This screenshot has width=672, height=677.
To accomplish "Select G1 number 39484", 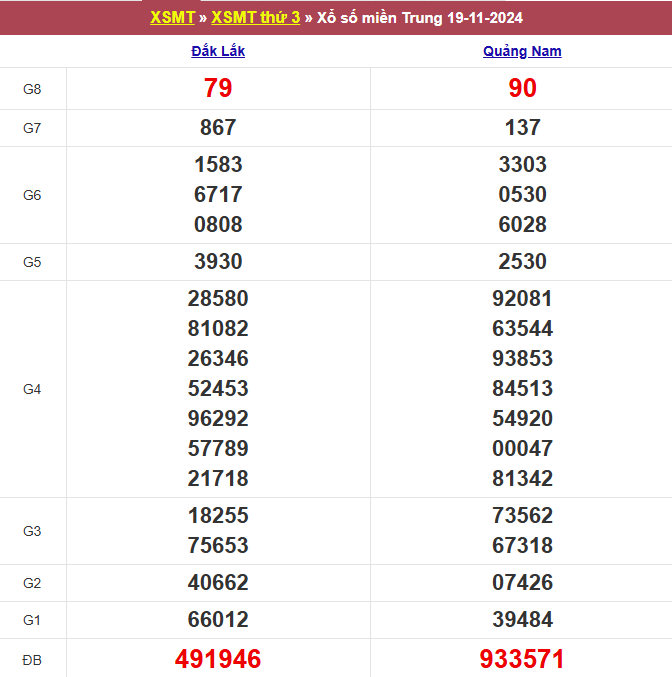I will 522,620.
